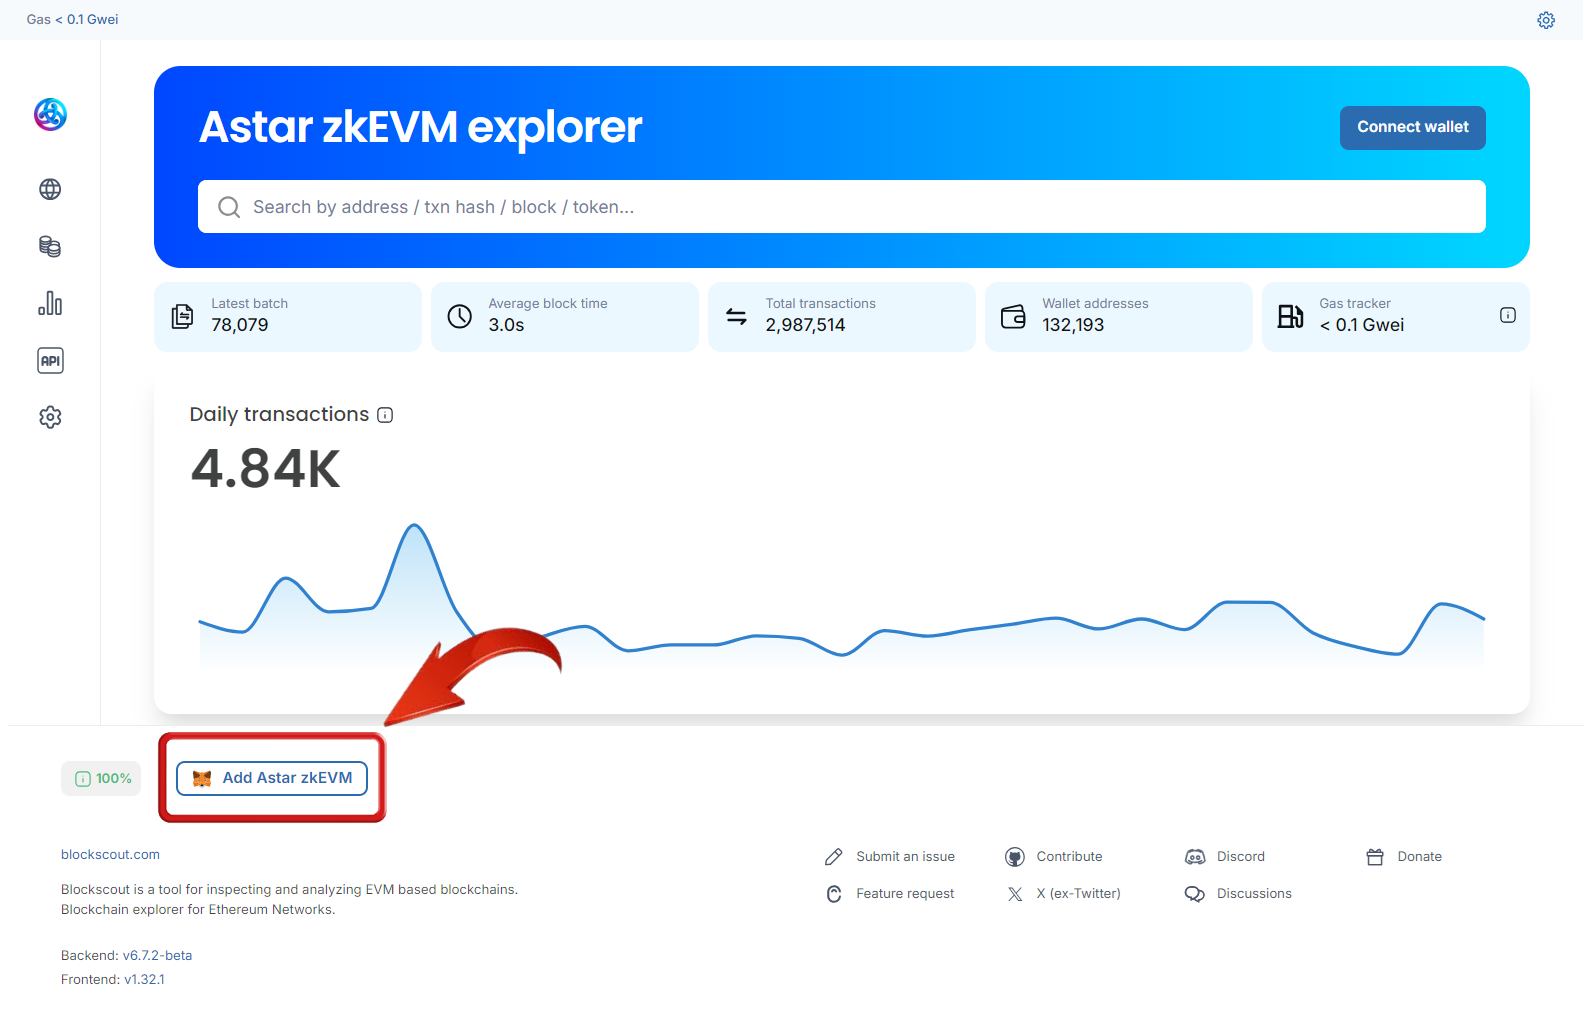Open the blockscout.com link
This screenshot has height=1014, width=1584.
click(x=110, y=855)
